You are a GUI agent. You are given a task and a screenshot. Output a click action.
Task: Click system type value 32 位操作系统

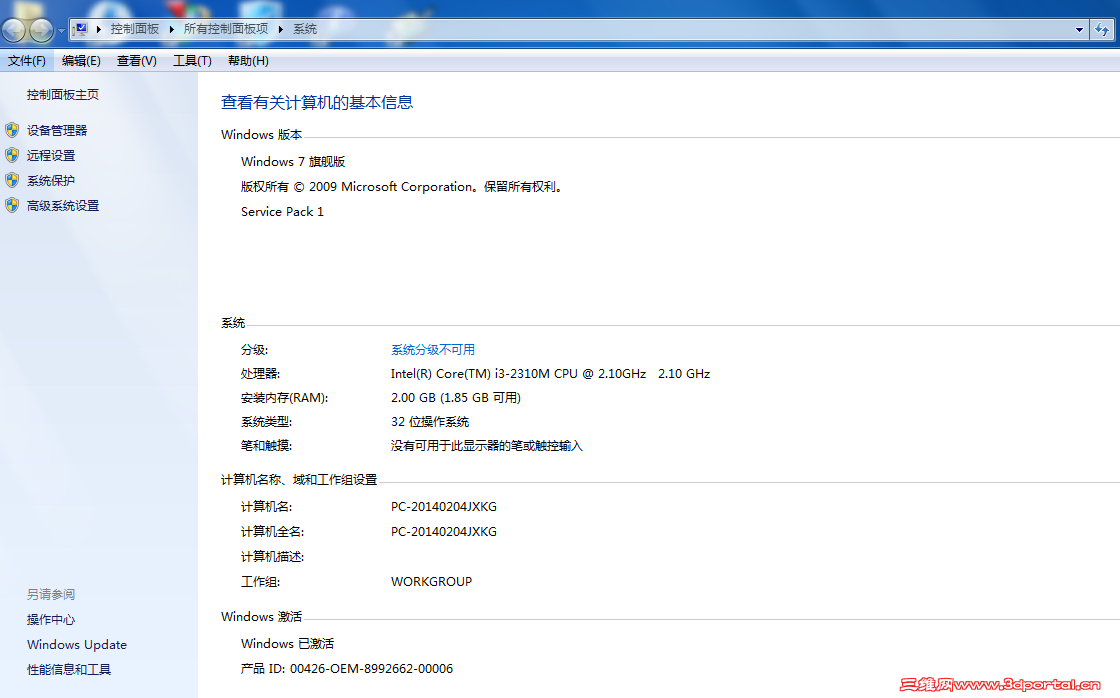pyautogui.click(x=430, y=422)
